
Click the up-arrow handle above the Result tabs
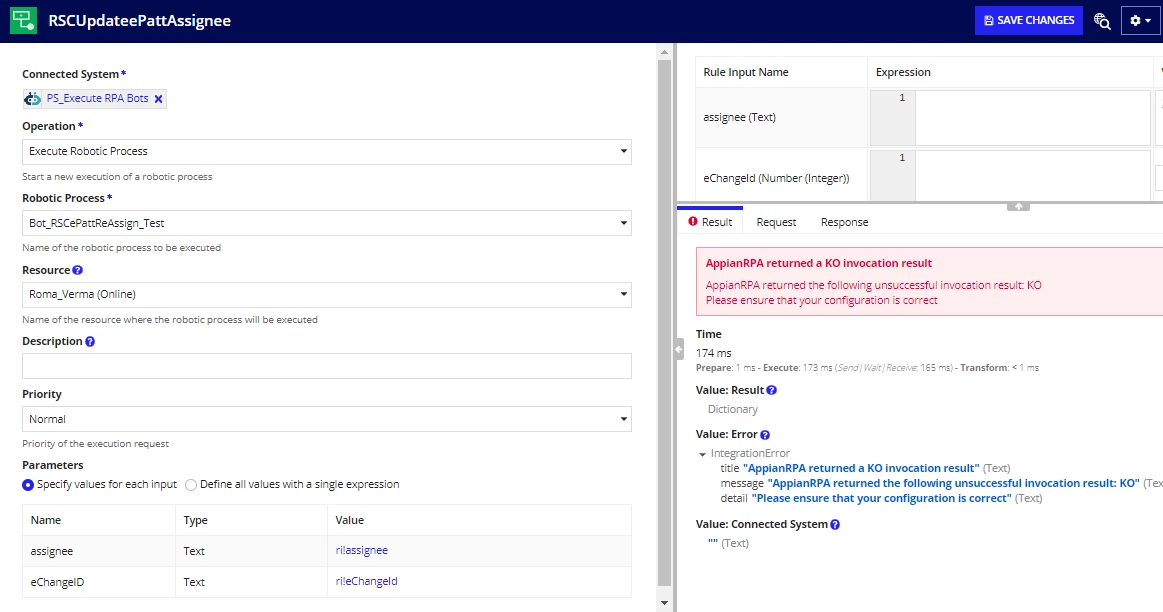[x=1018, y=206]
